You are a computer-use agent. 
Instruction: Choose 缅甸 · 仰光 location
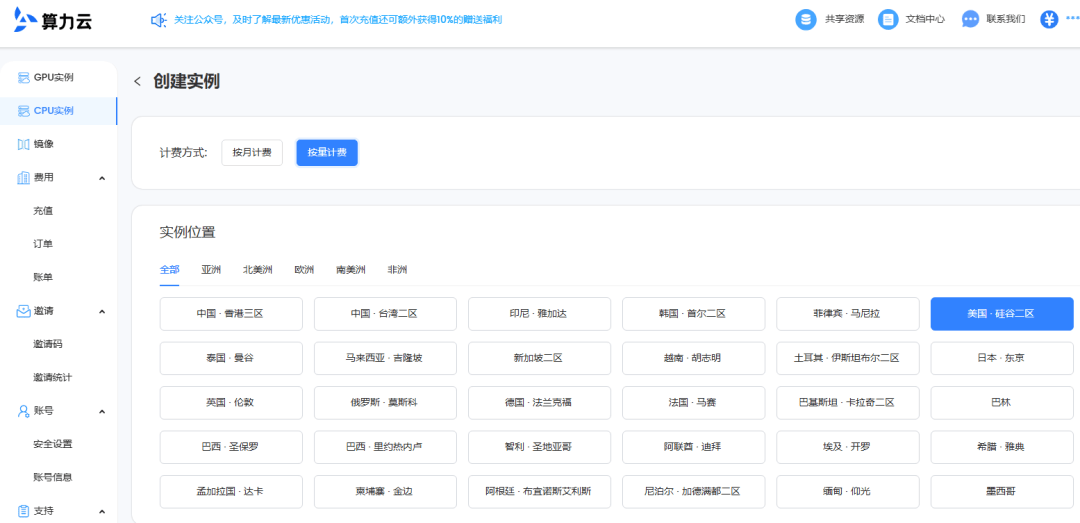pyautogui.click(x=848, y=492)
